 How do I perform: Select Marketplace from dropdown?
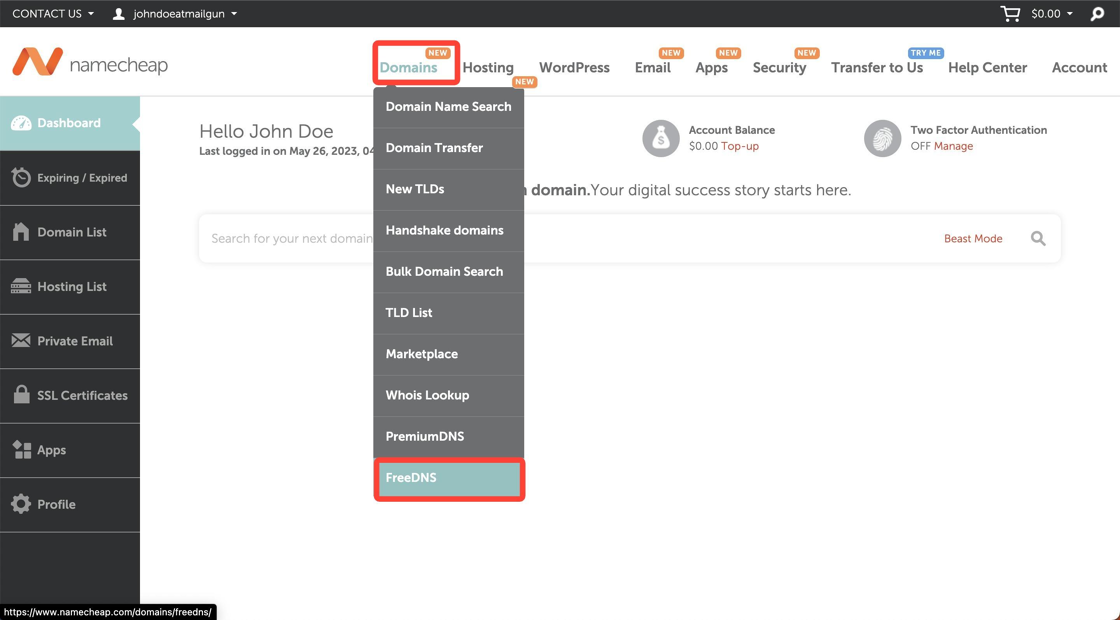click(x=449, y=354)
